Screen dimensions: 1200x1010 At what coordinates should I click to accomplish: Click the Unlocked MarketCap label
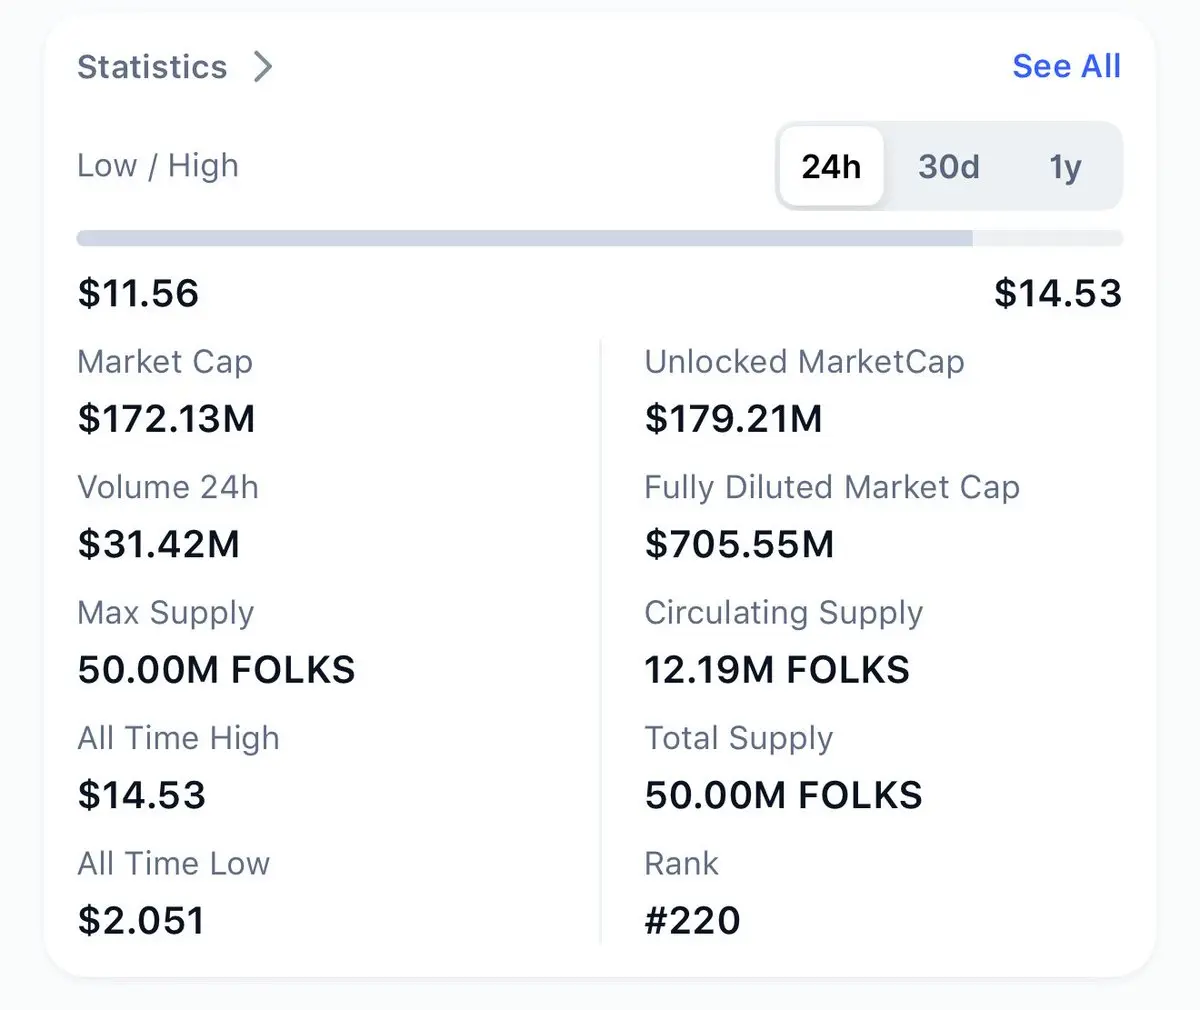pos(804,361)
